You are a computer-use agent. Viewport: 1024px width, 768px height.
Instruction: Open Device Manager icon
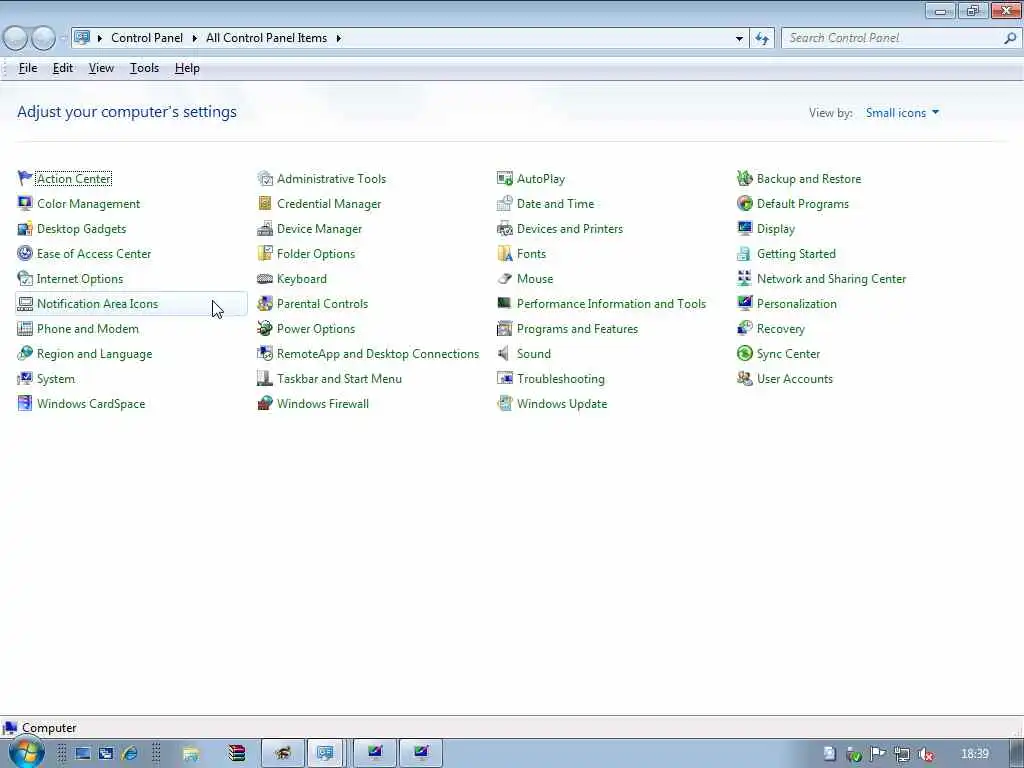(264, 228)
